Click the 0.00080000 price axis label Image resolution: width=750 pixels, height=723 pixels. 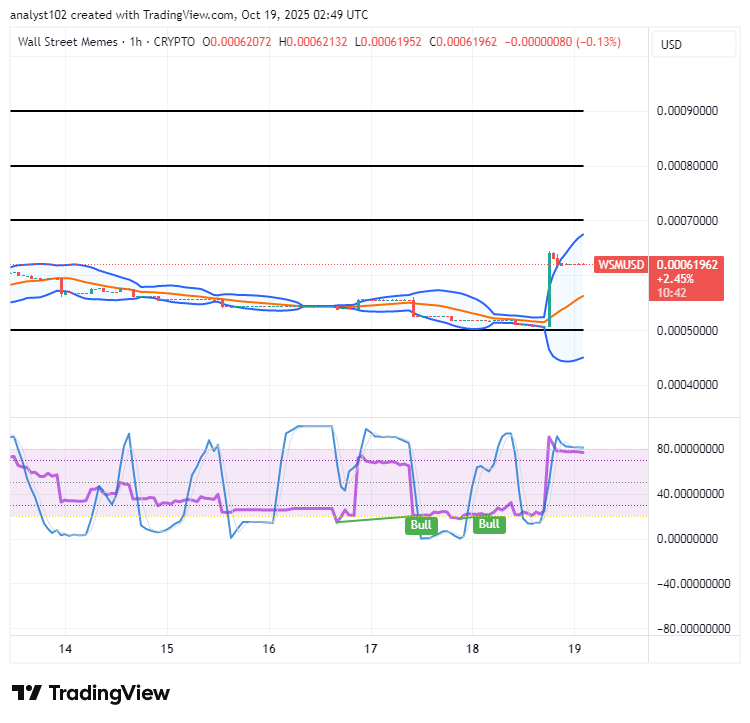coord(687,166)
